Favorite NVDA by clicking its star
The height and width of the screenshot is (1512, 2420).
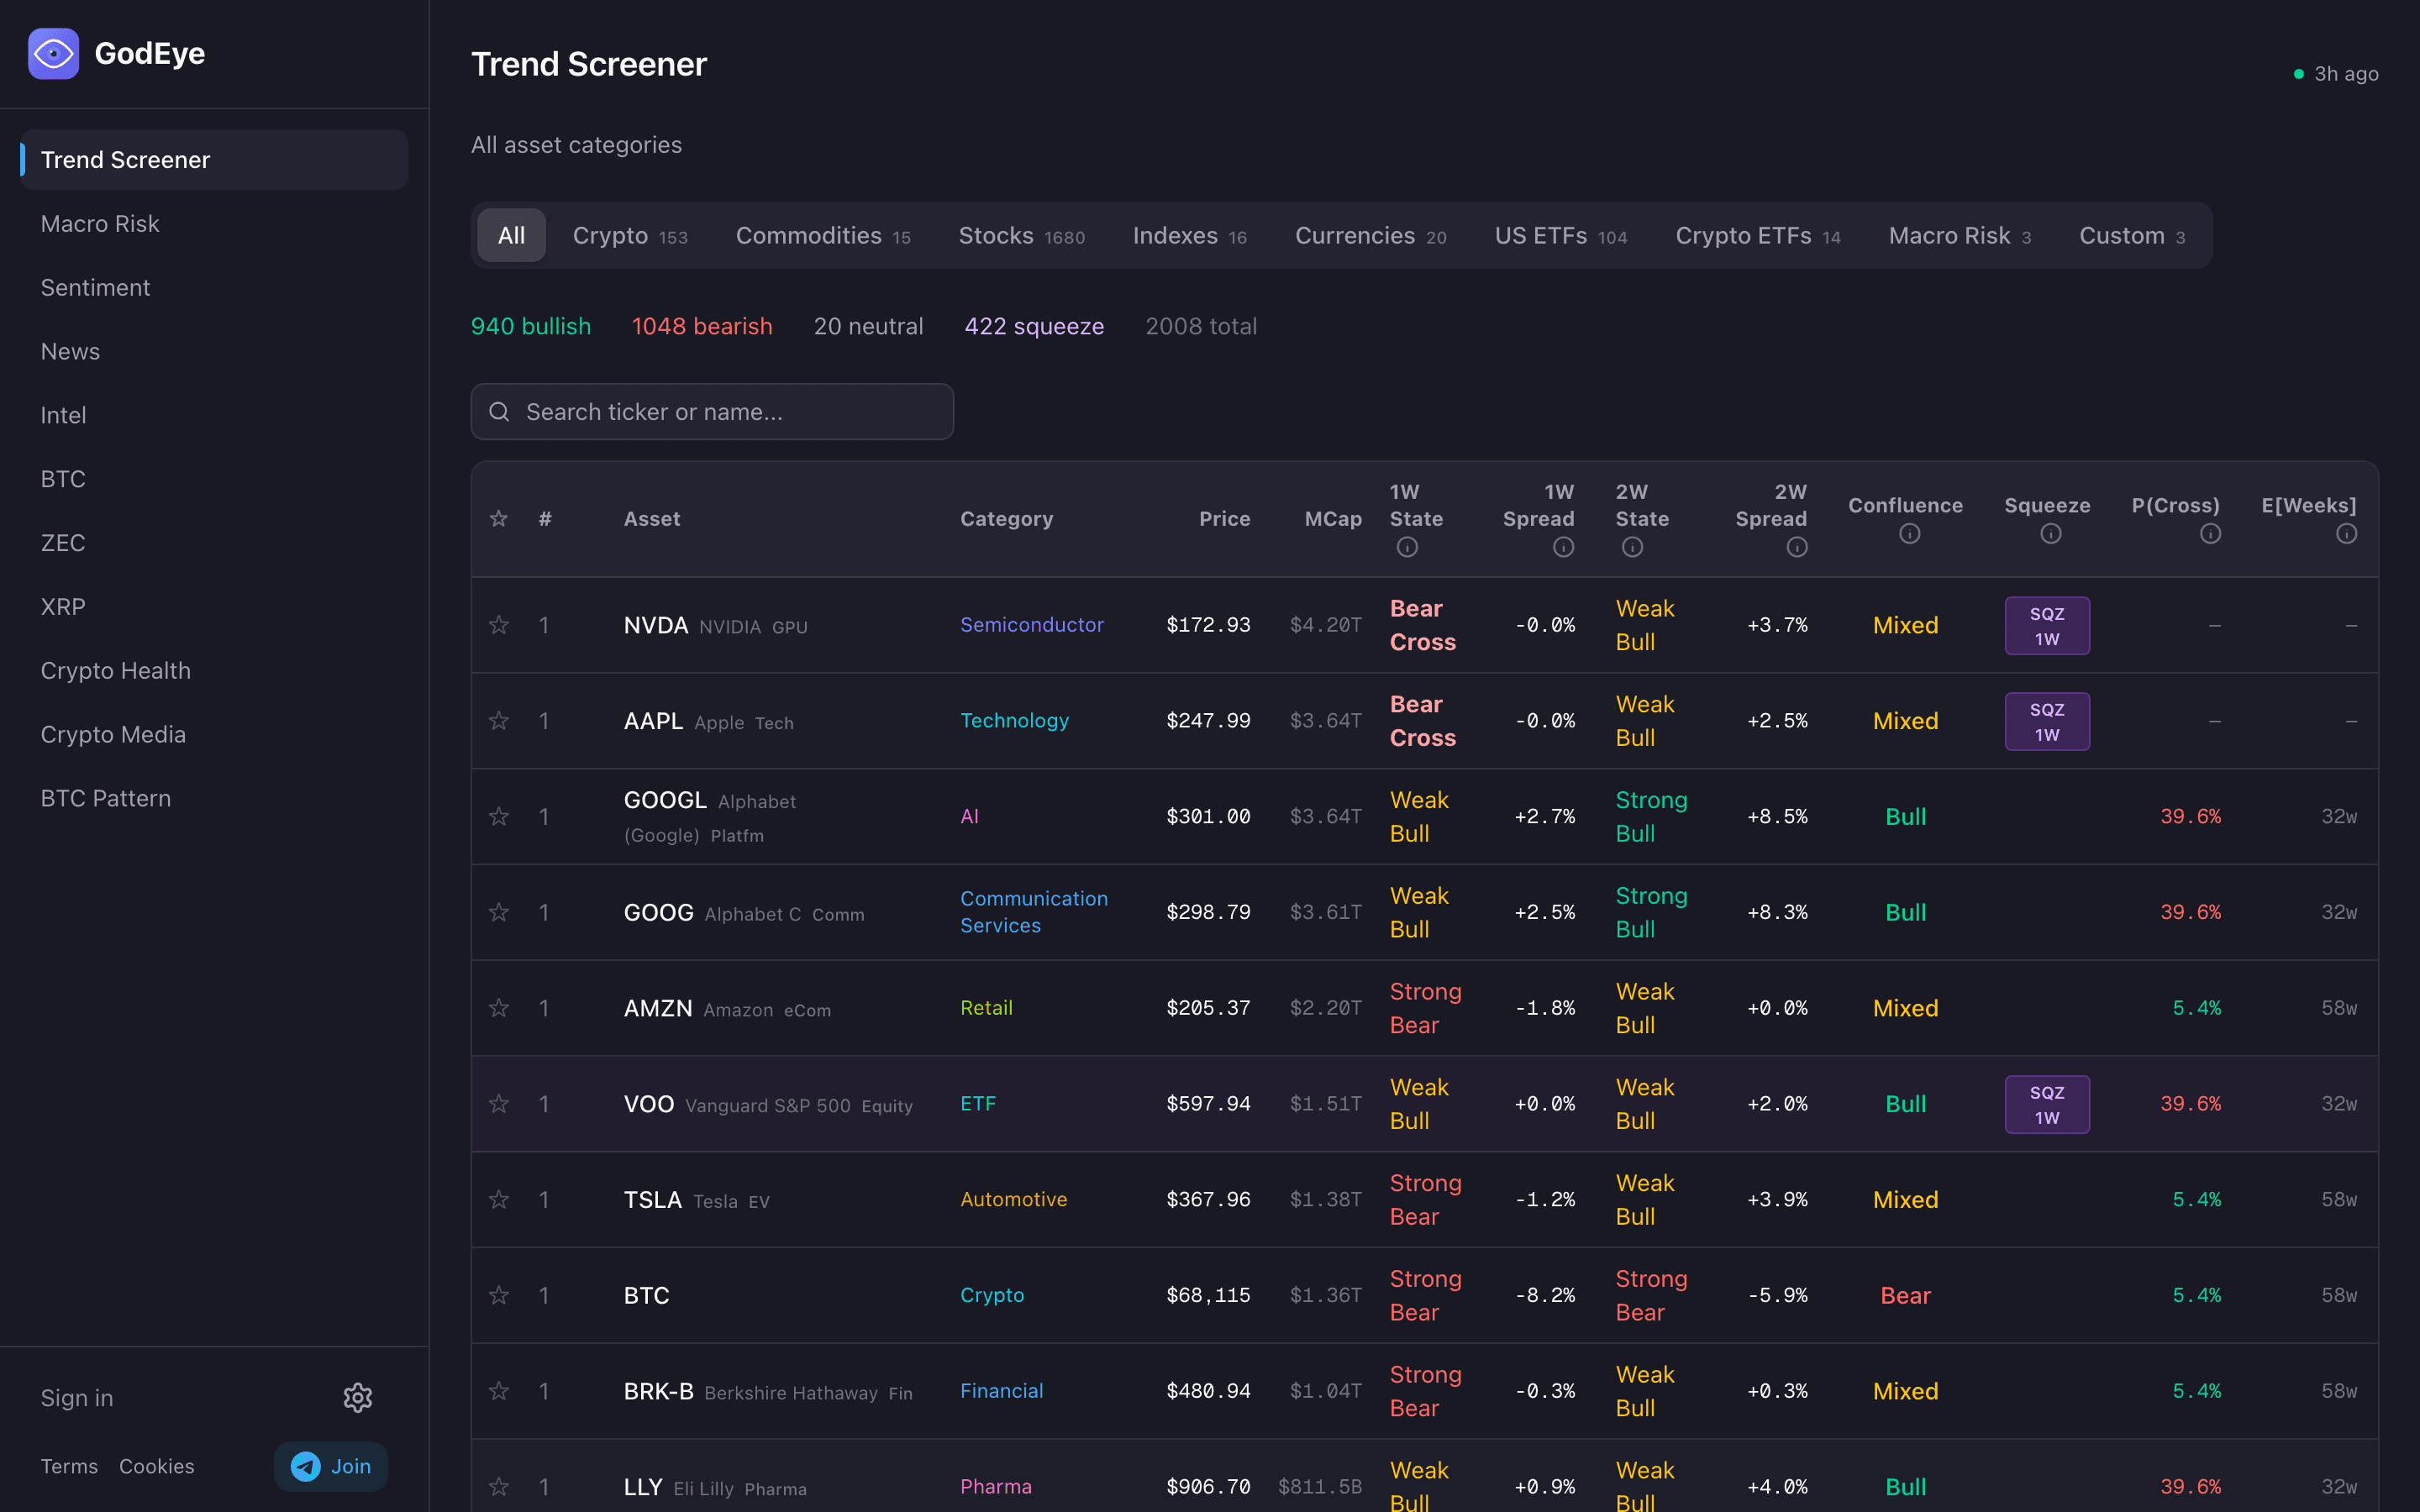click(499, 625)
